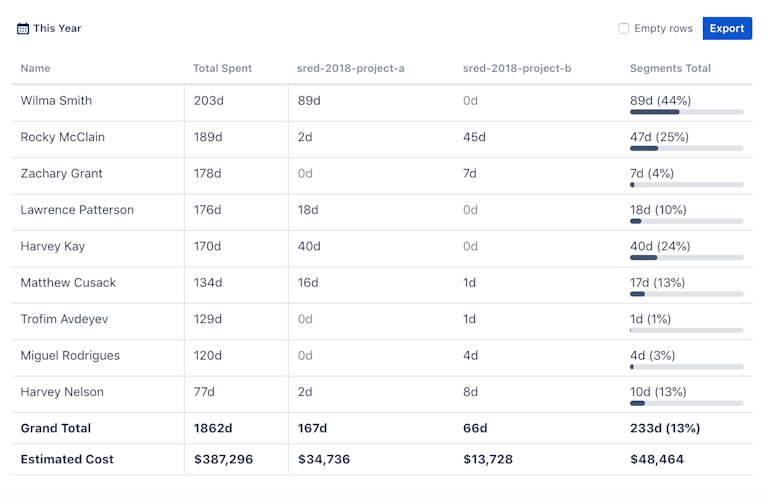Screen dimensions: 768x500
Task: Click the sred-2018-project-a column header
Action: [350, 68]
